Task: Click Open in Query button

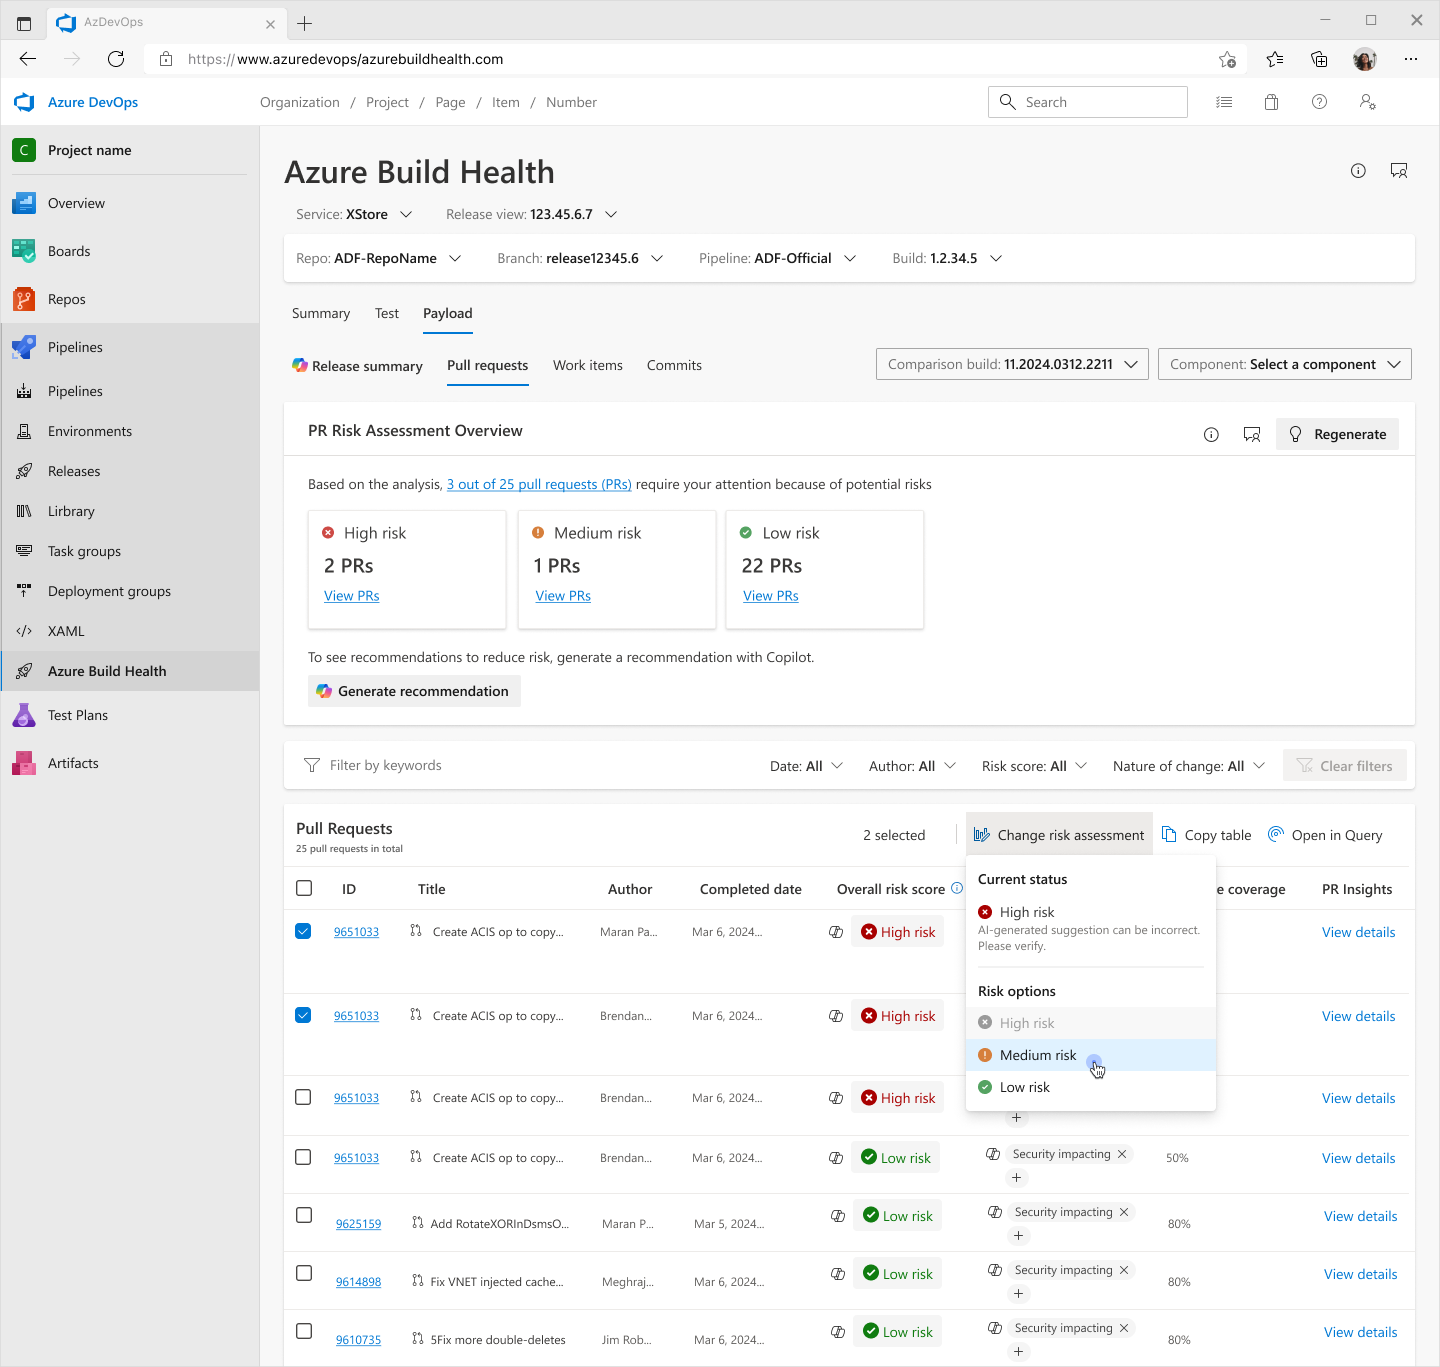Action: click(x=1325, y=835)
